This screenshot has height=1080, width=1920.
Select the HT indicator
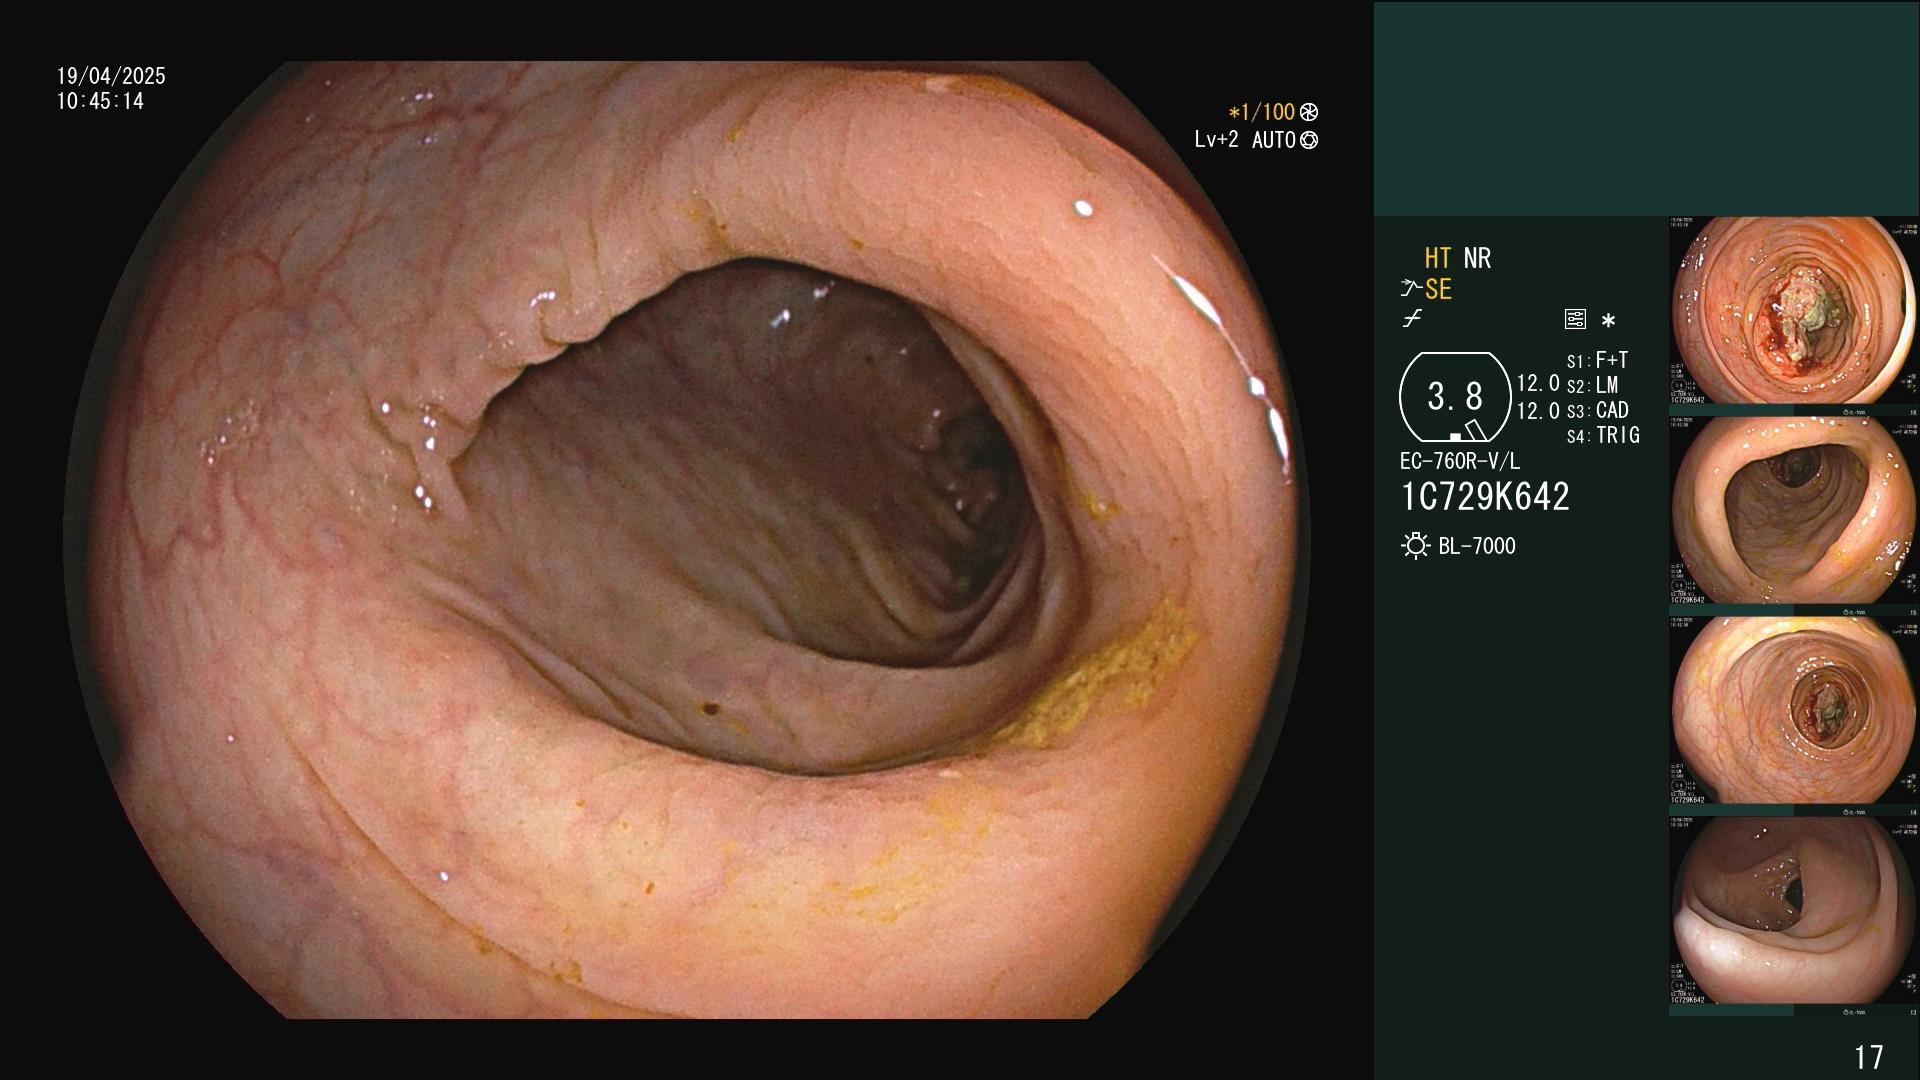1438,258
